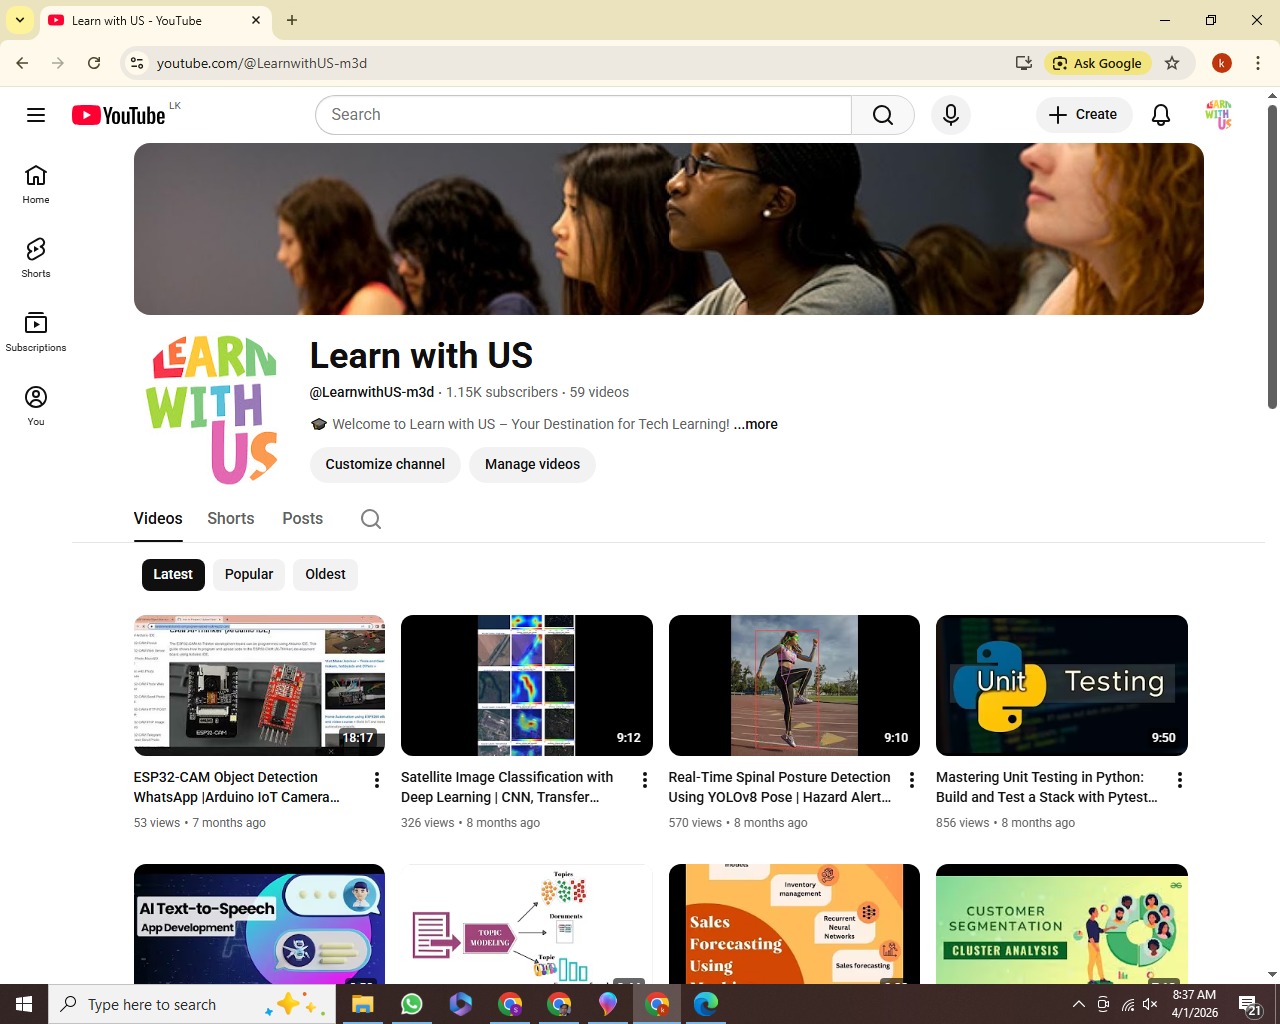Screen dimensions: 1280x1024
Task: Open the Posts tab
Action: click(x=302, y=518)
